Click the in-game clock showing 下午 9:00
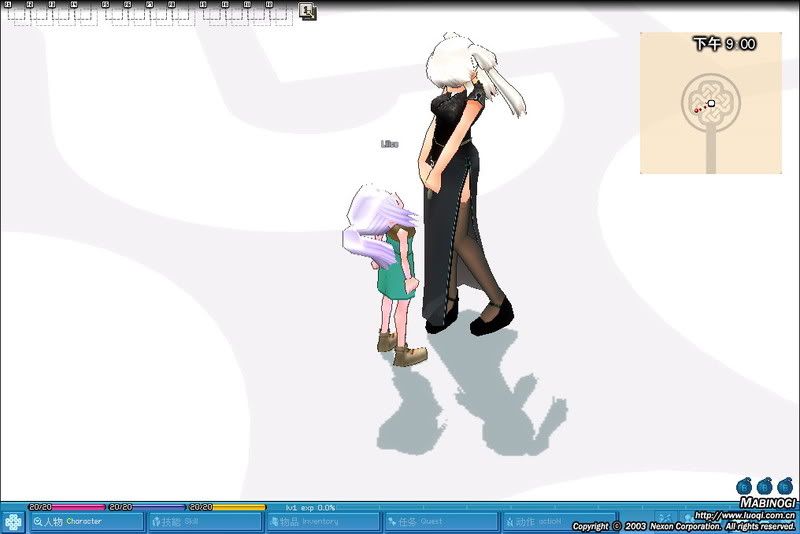This screenshot has height=534, width=800. pos(724,44)
